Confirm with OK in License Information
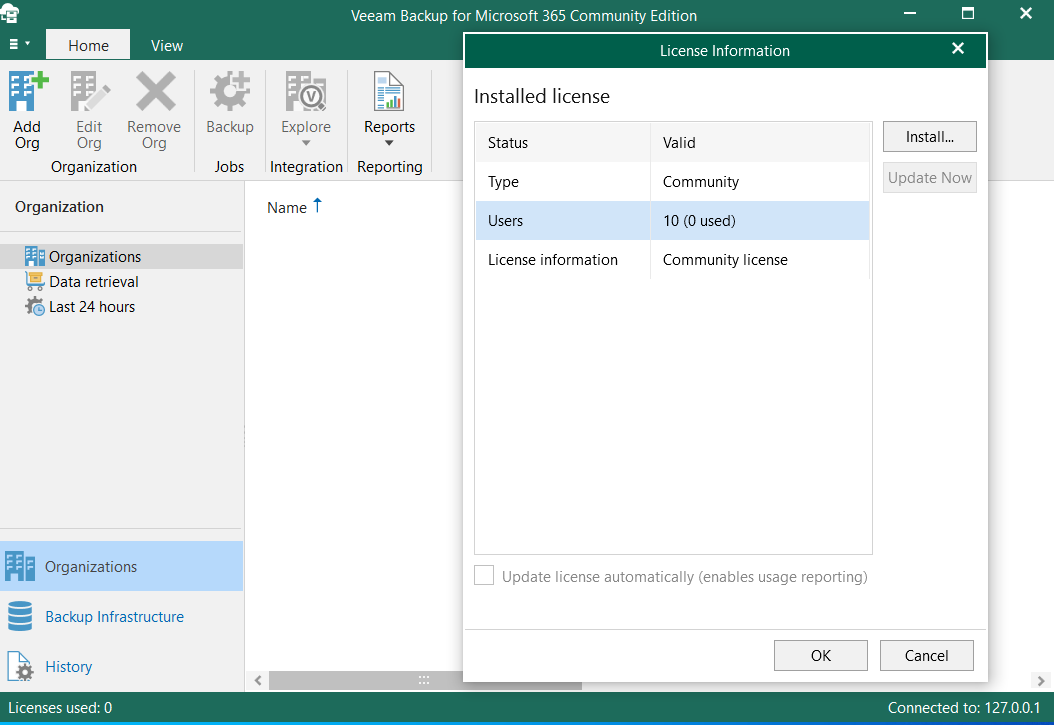 point(821,655)
